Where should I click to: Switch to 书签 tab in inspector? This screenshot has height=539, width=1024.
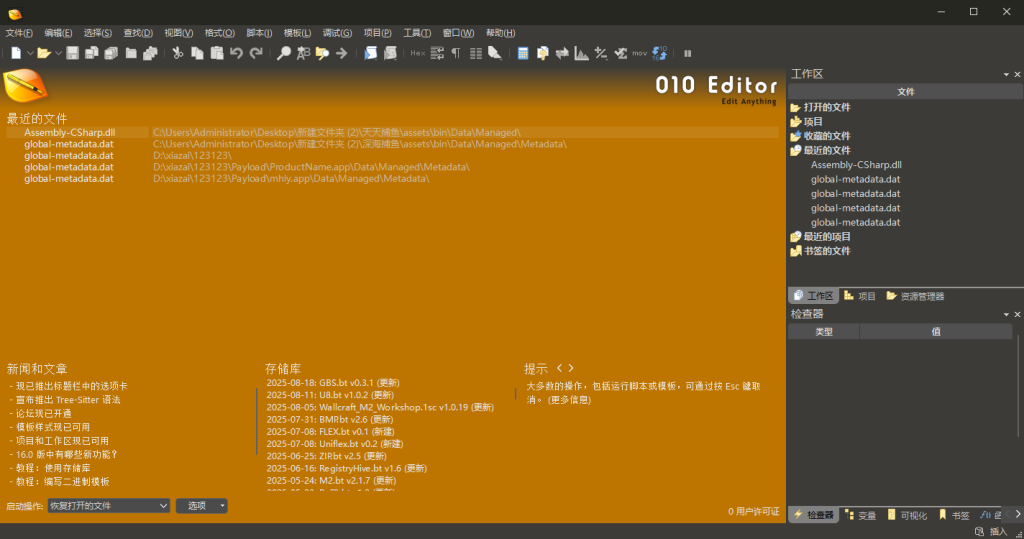coord(954,515)
